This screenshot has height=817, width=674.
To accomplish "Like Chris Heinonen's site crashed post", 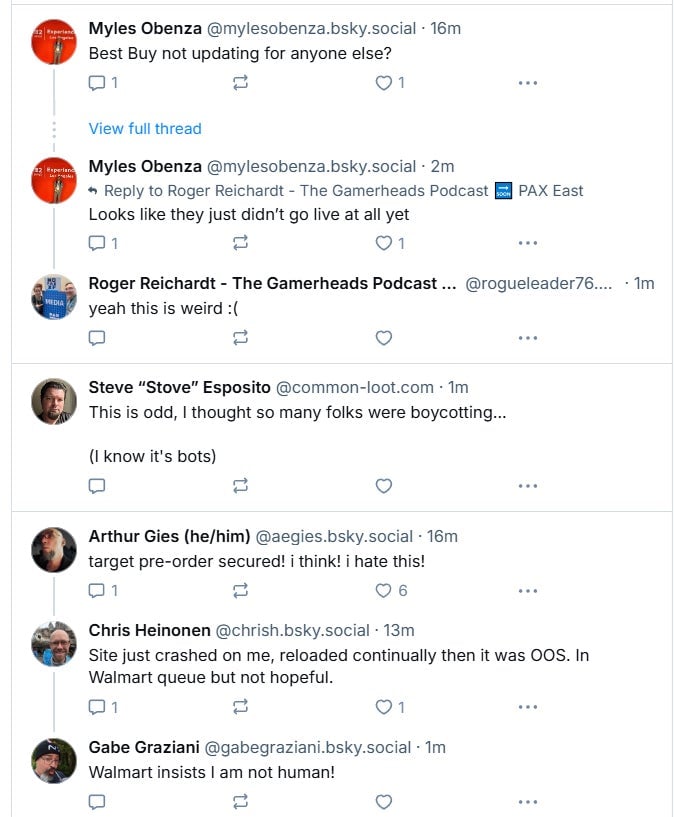I will [x=383, y=707].
